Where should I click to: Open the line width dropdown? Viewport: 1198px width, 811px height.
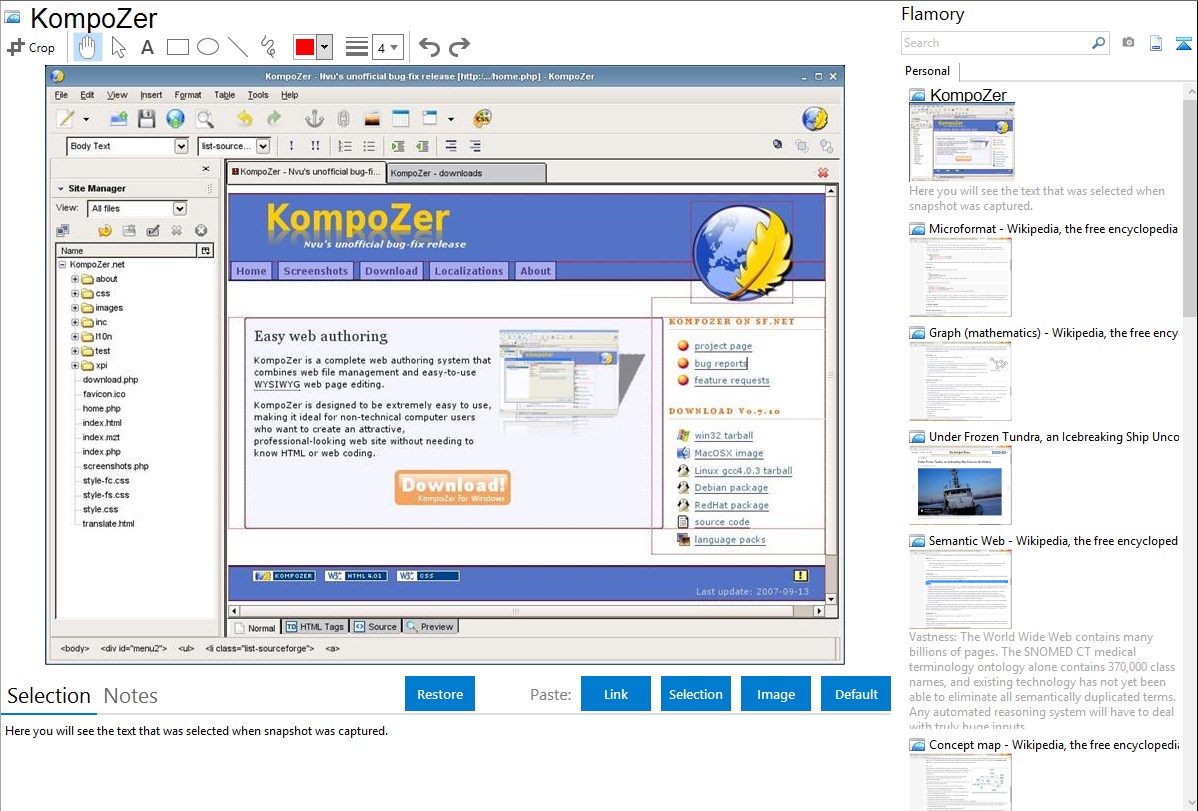(x=387, y=47)
